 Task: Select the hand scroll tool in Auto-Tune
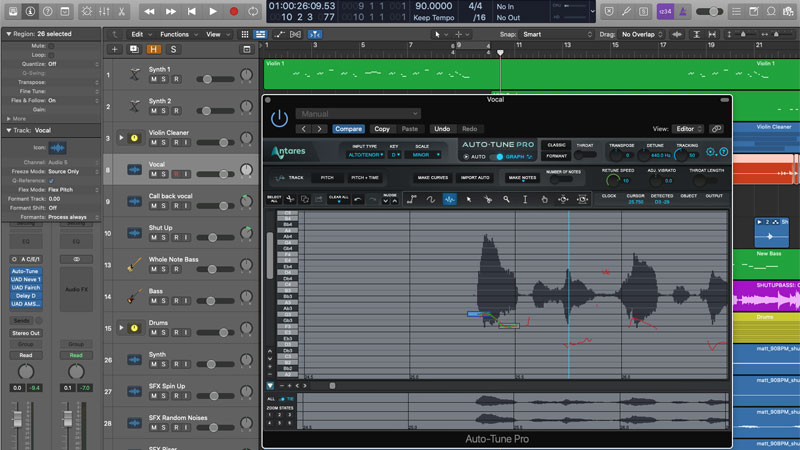[544, 200]
